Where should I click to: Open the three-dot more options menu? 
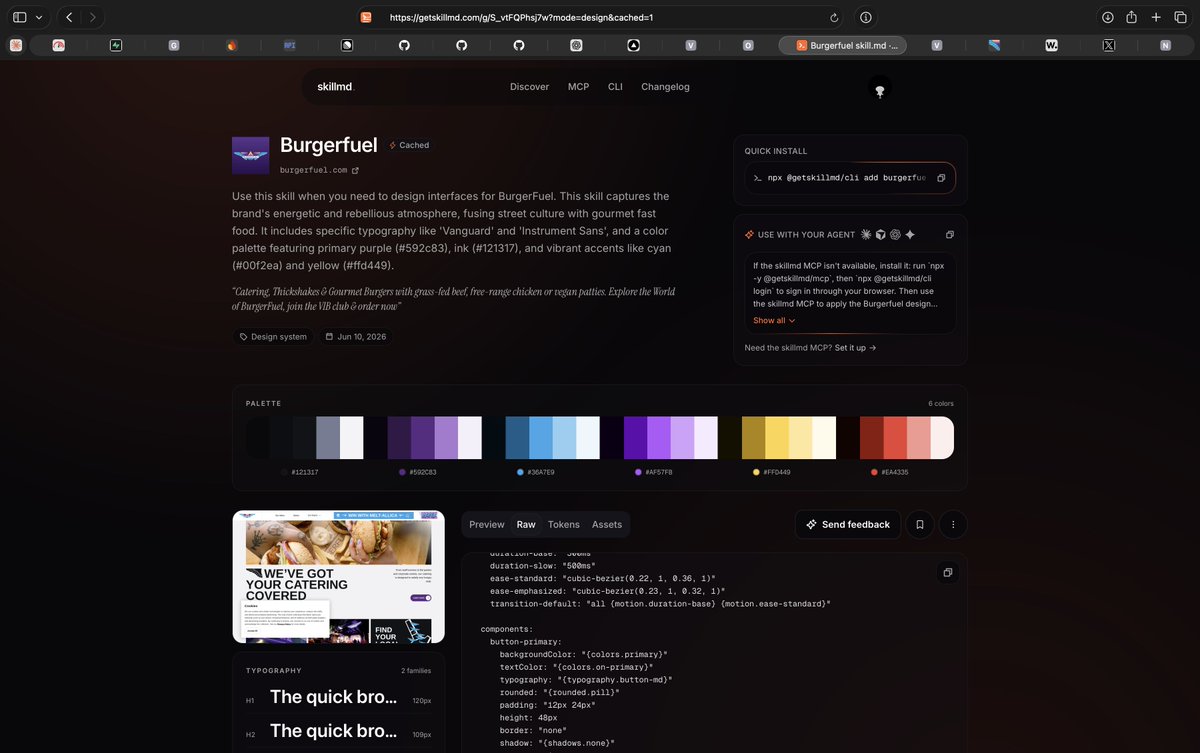click(x=953, y=524)
